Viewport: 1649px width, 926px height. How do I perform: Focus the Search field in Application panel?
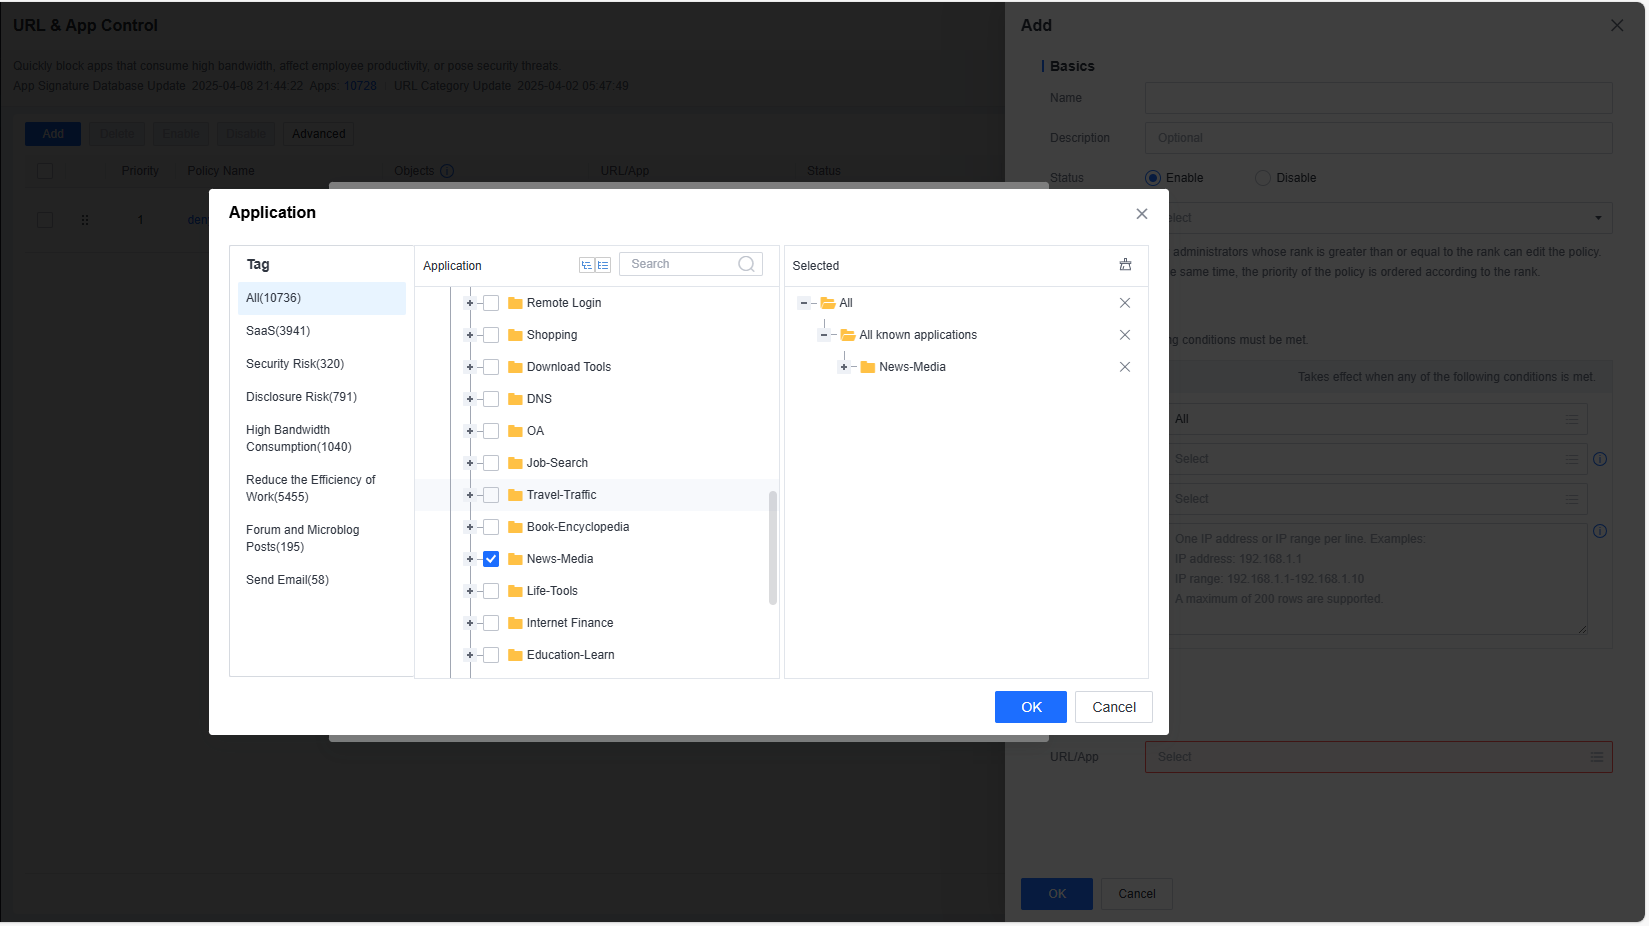[691, 264]
